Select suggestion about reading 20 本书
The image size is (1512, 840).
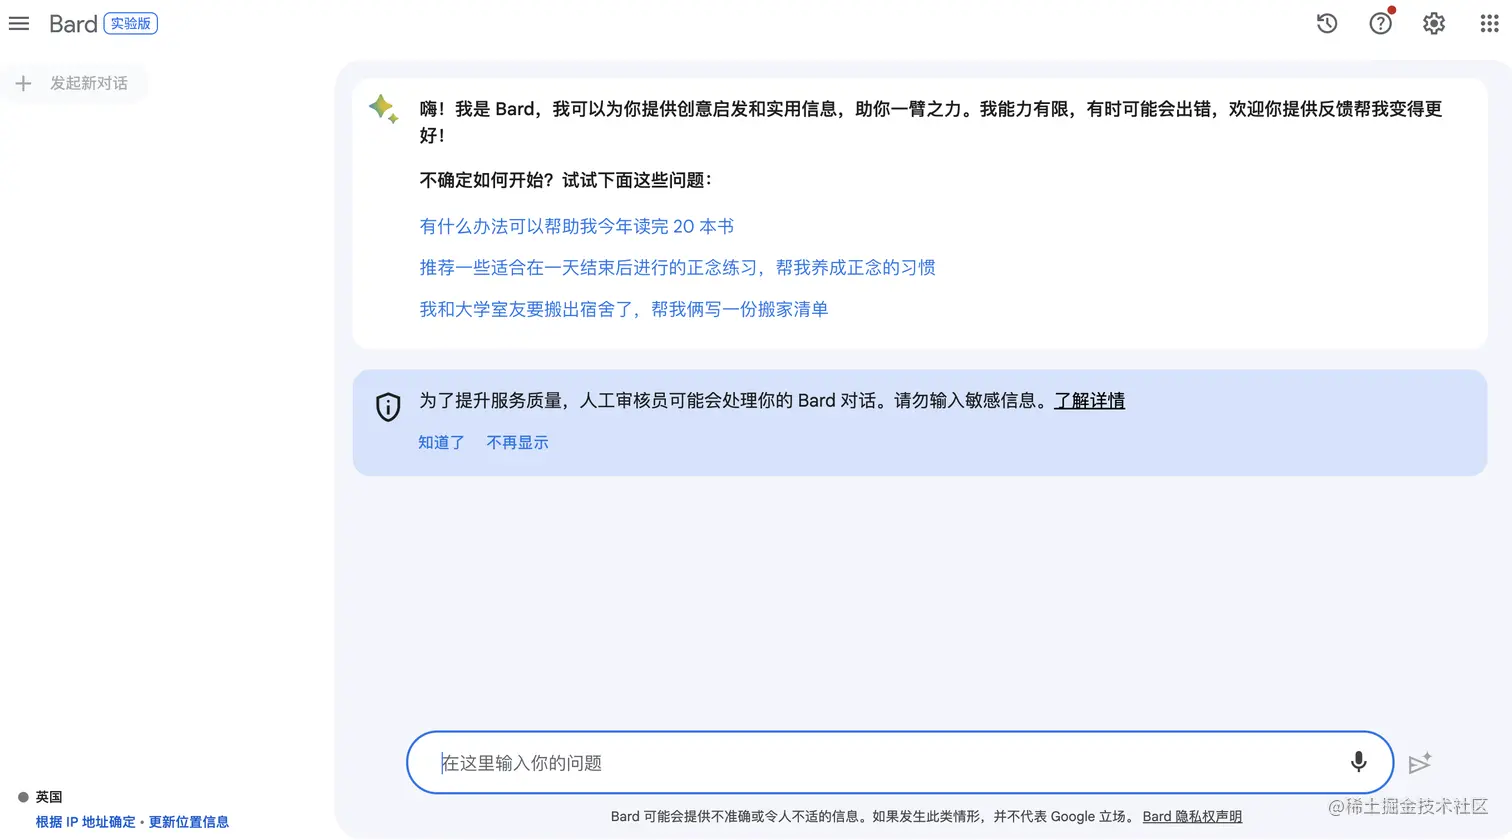(x=577, y=226)
